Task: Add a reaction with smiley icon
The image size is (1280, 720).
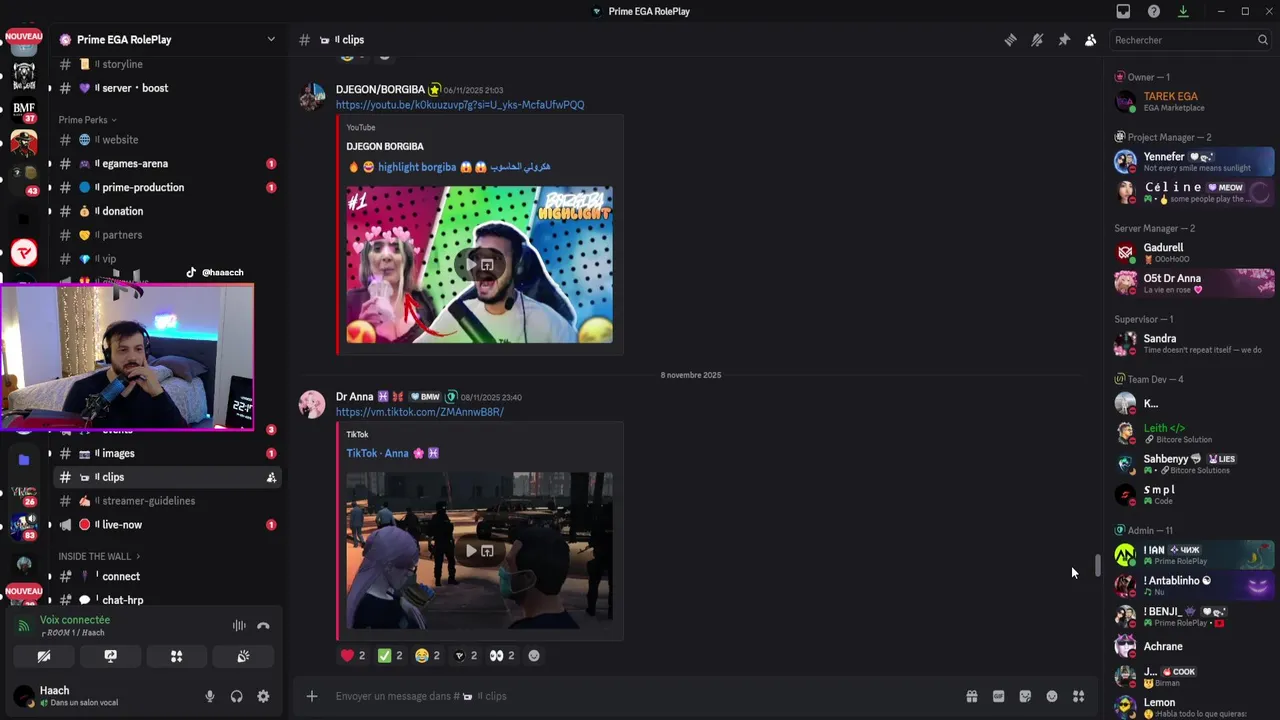Action: pos(534,656)
